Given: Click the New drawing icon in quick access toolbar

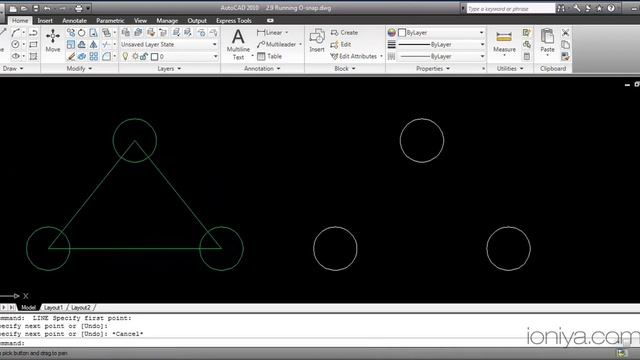Looking at the screenshot, I should coord(13,8).
